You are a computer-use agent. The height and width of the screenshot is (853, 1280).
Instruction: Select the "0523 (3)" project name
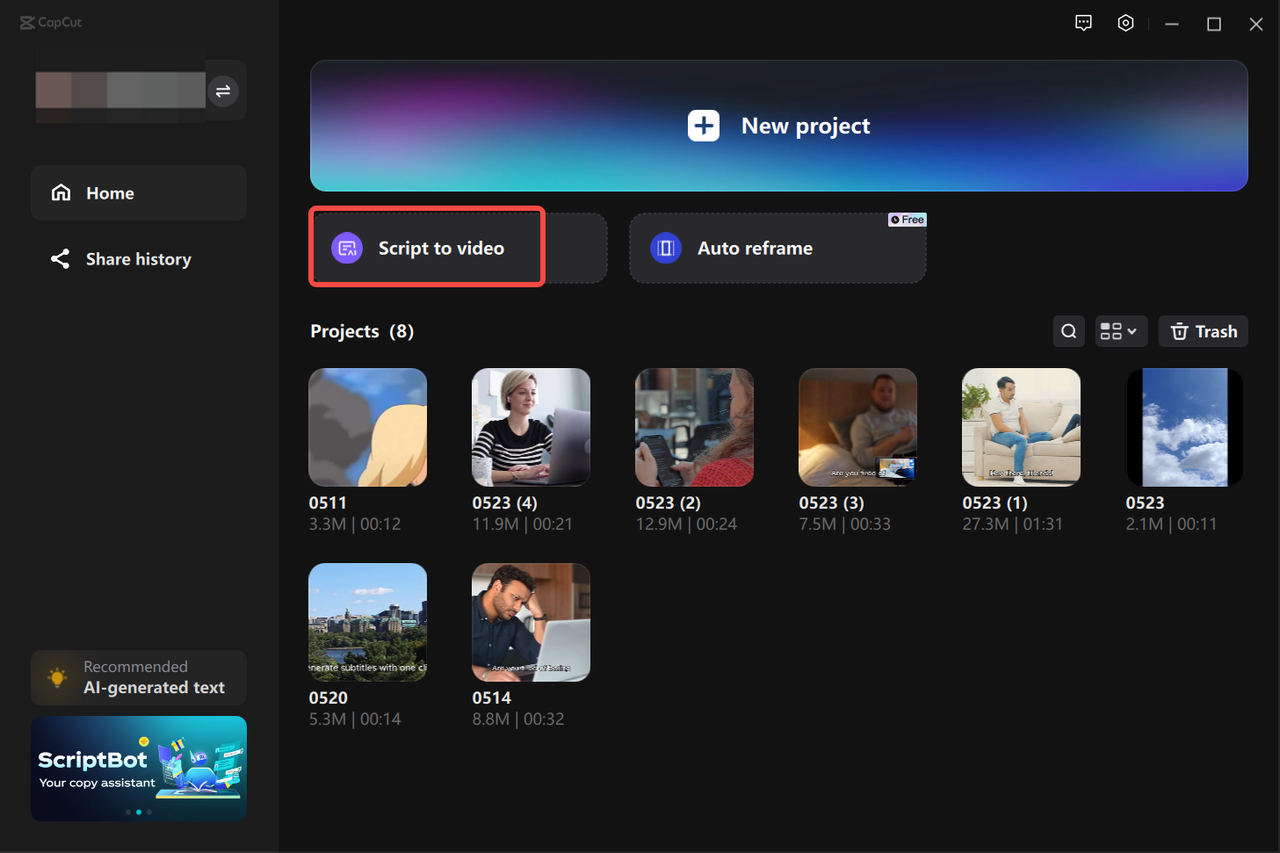coord(832,503)
